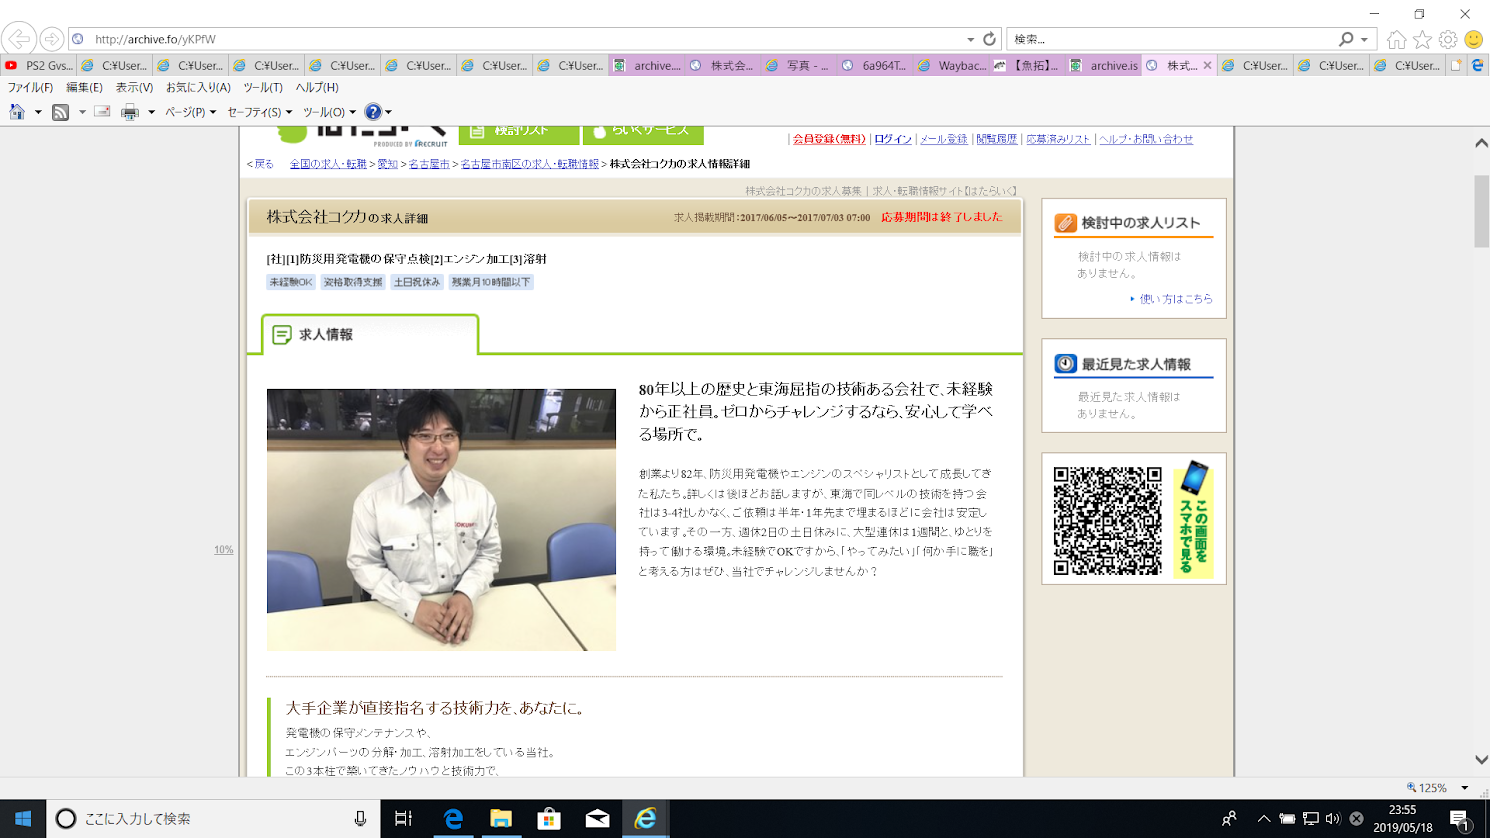The image size is (1490, 838).
Task: Open the 表示(V) menu
Action: 134,88
